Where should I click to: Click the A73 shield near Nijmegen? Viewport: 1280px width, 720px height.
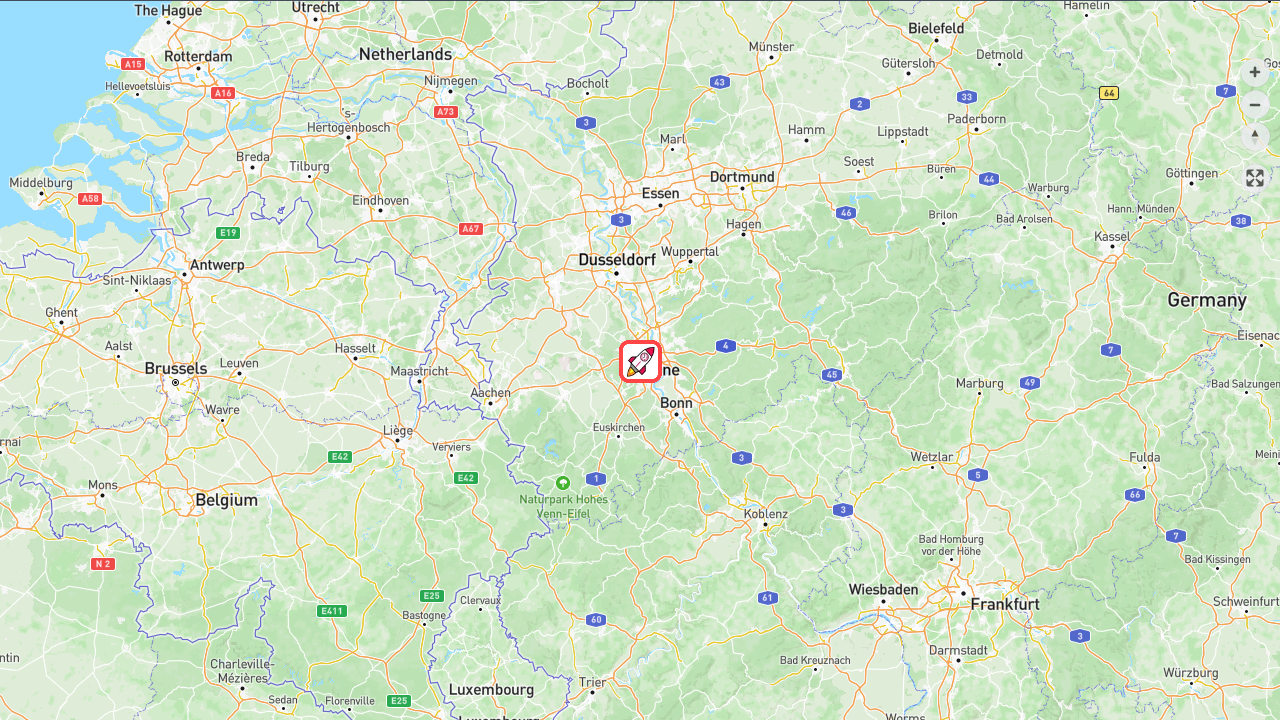(446, 112)
